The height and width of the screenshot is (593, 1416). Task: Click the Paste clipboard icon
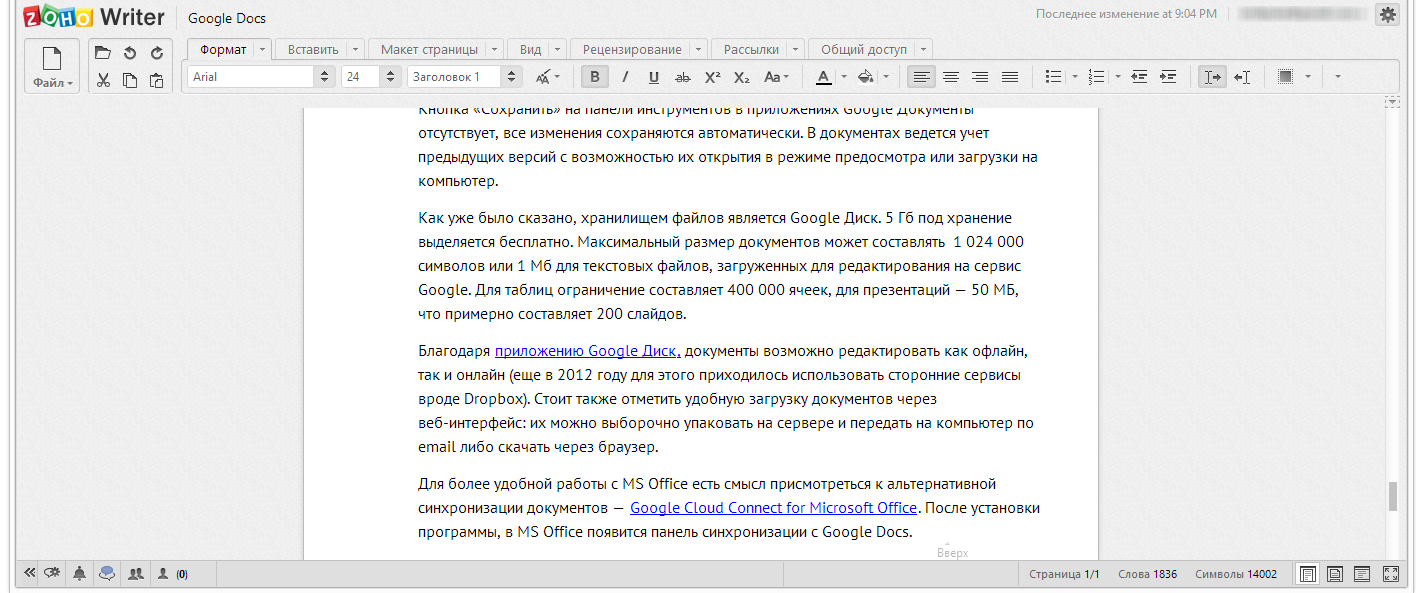click(x=156, y=80)
